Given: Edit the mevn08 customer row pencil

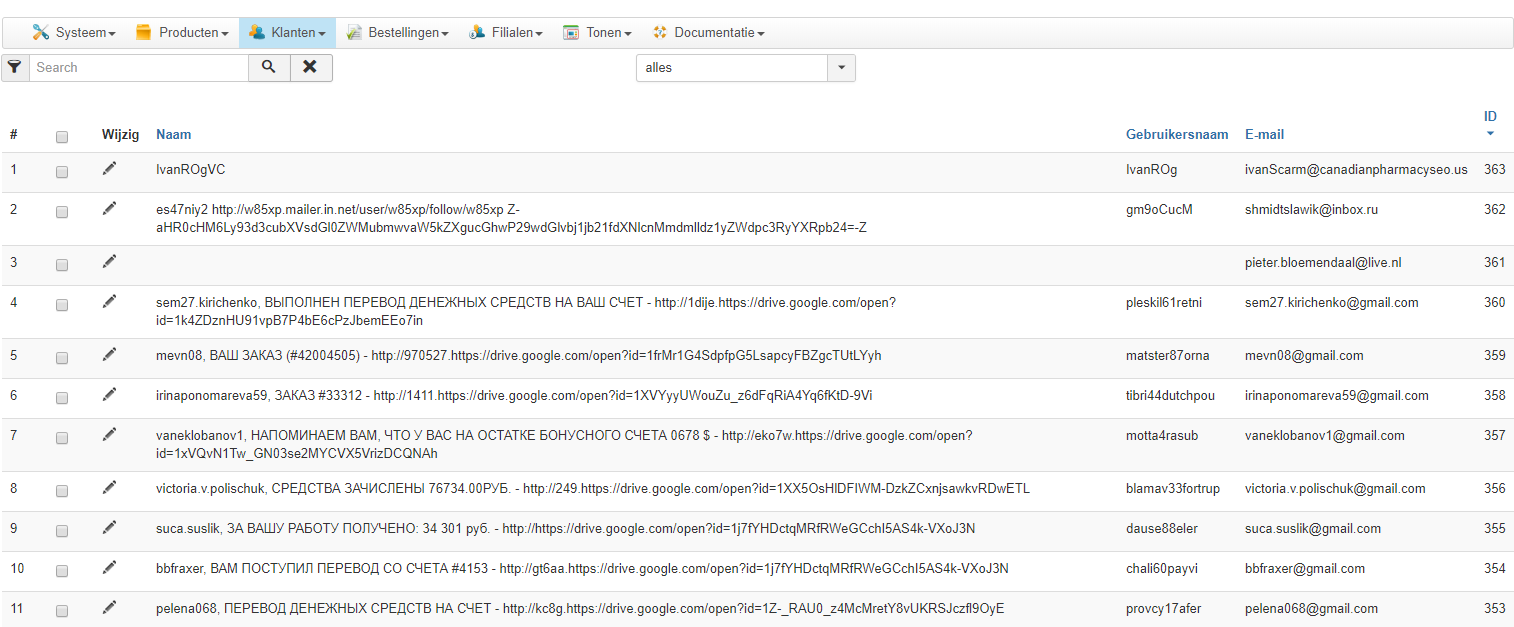Looking at the screenshot, I should [109, 355].
